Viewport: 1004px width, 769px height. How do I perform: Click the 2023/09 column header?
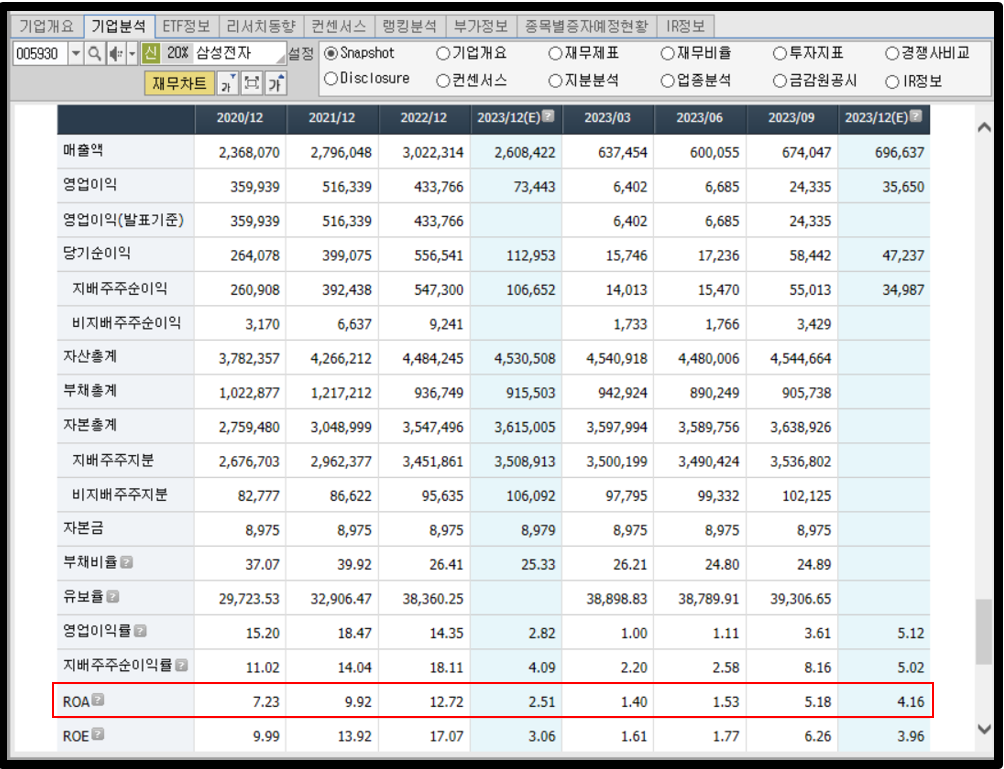(x=791, y=118)
